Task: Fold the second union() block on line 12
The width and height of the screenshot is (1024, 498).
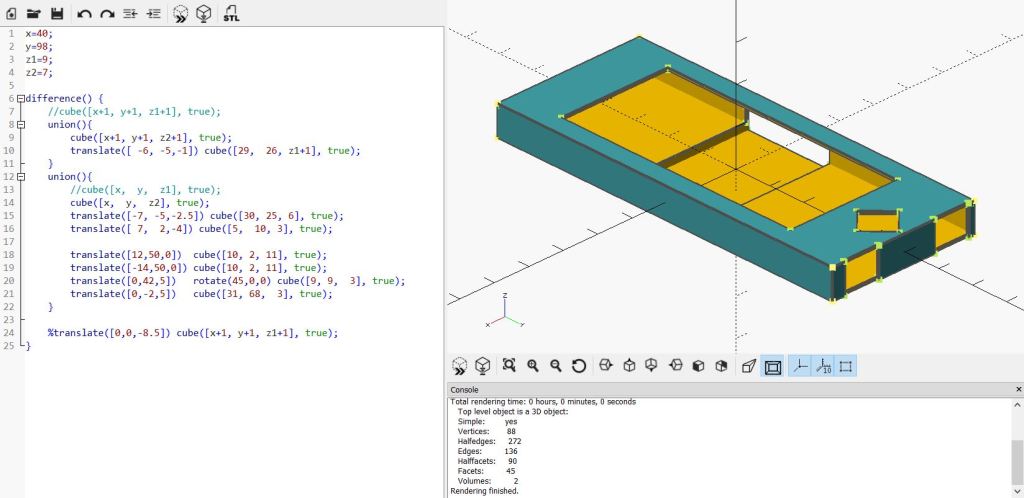Action: tap(21, 177)
